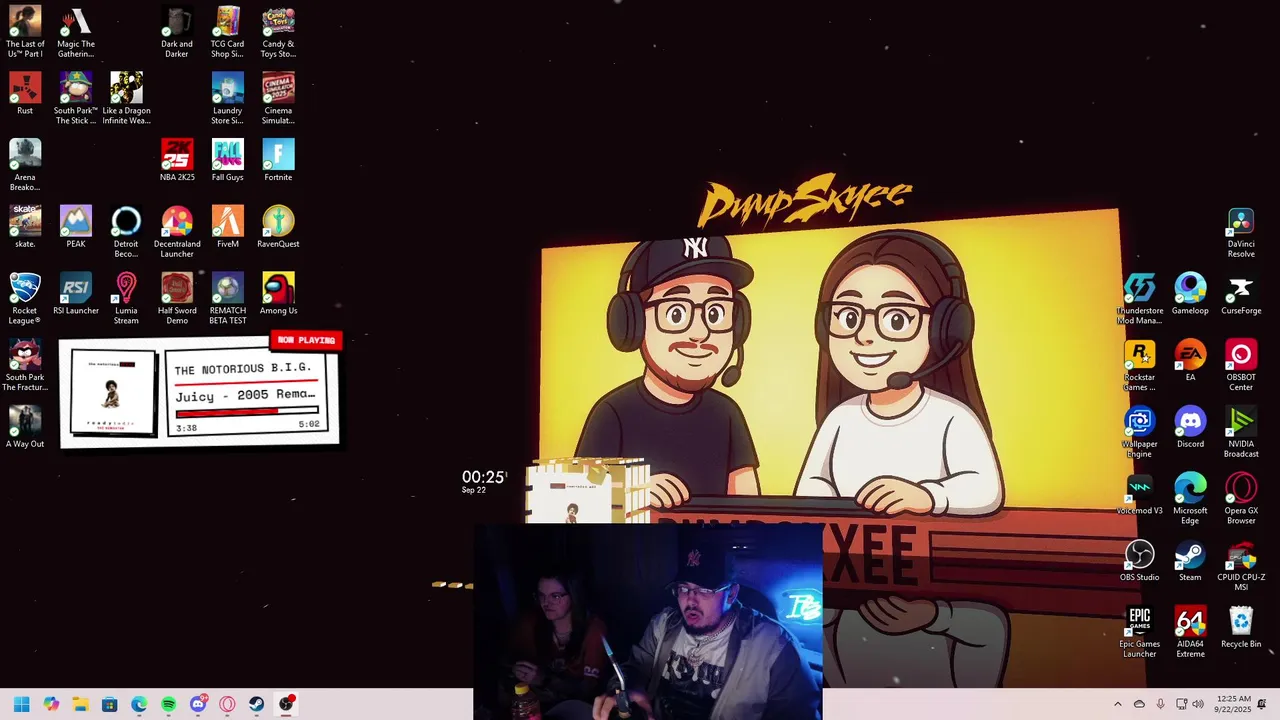Select AIDA64 Extreme desktop icon
The image size is (1280, 720).
1190,632
